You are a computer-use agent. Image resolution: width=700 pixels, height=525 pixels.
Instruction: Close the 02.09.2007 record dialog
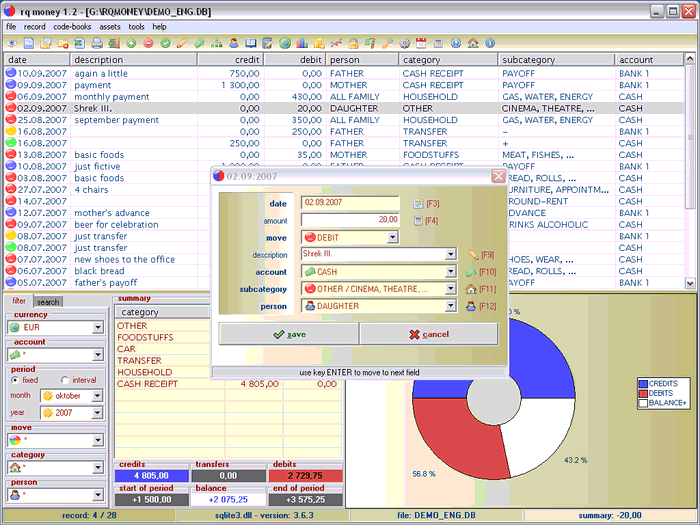pos(498,176)
